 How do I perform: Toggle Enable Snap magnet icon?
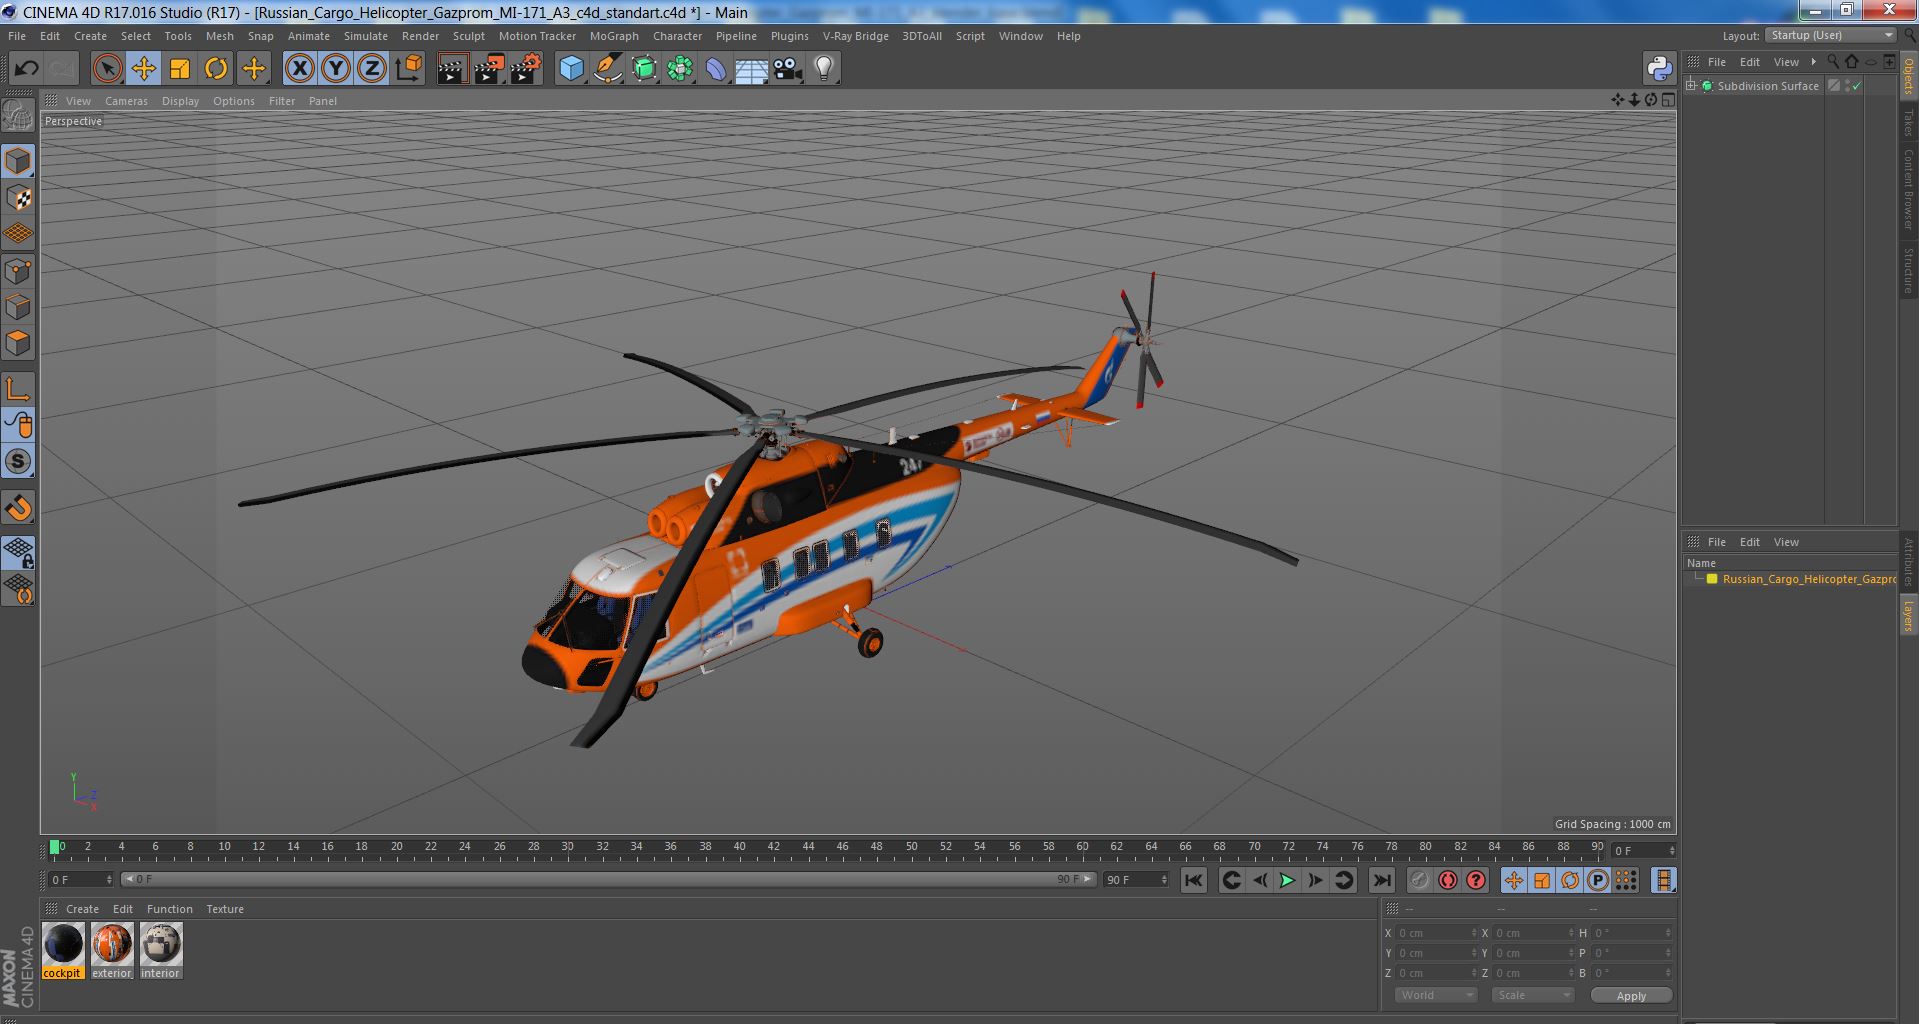coord(19,508)
